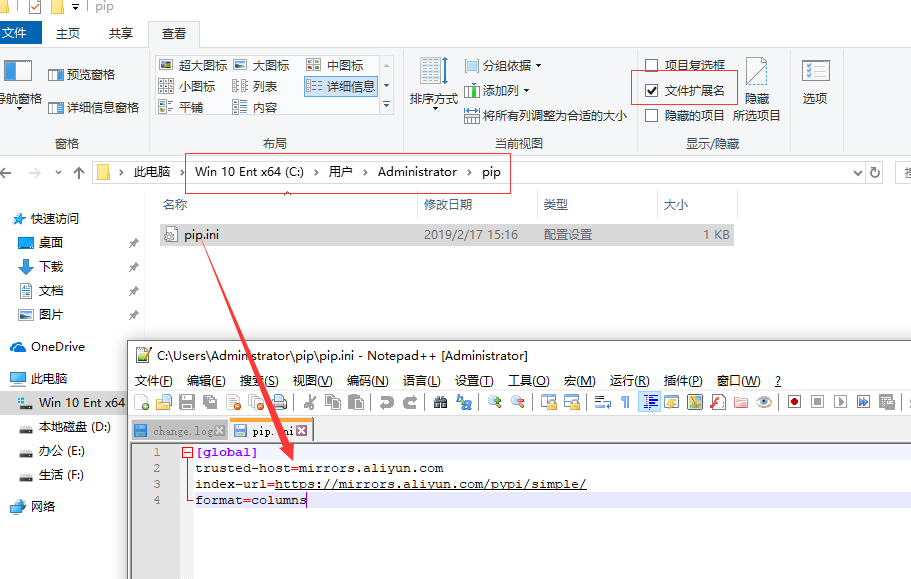
Task: Select 本地磁盘 (D:) in navigation pane
Action: [74, 427]
